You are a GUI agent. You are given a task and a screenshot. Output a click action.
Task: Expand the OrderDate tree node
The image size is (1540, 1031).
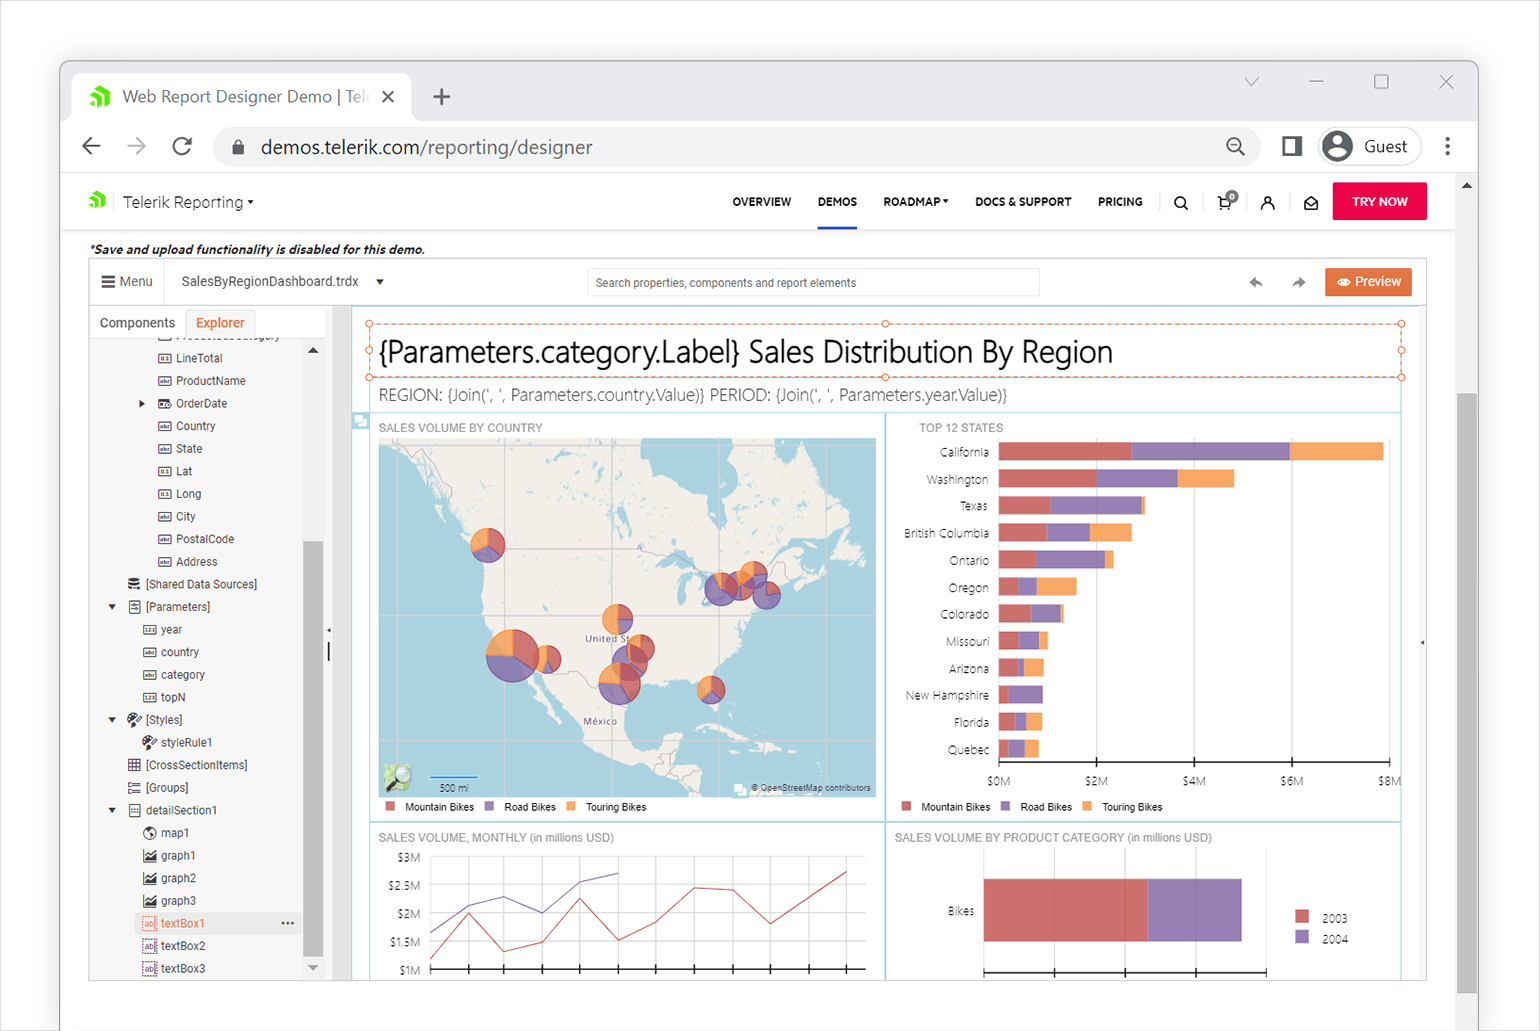click(x=141, y=403)
